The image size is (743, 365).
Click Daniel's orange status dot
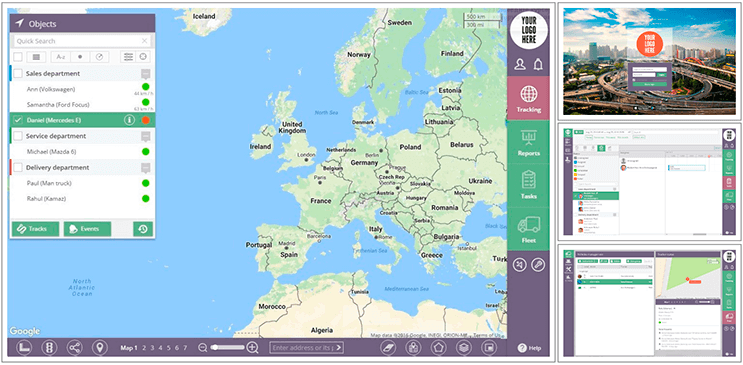coord(145,120)
